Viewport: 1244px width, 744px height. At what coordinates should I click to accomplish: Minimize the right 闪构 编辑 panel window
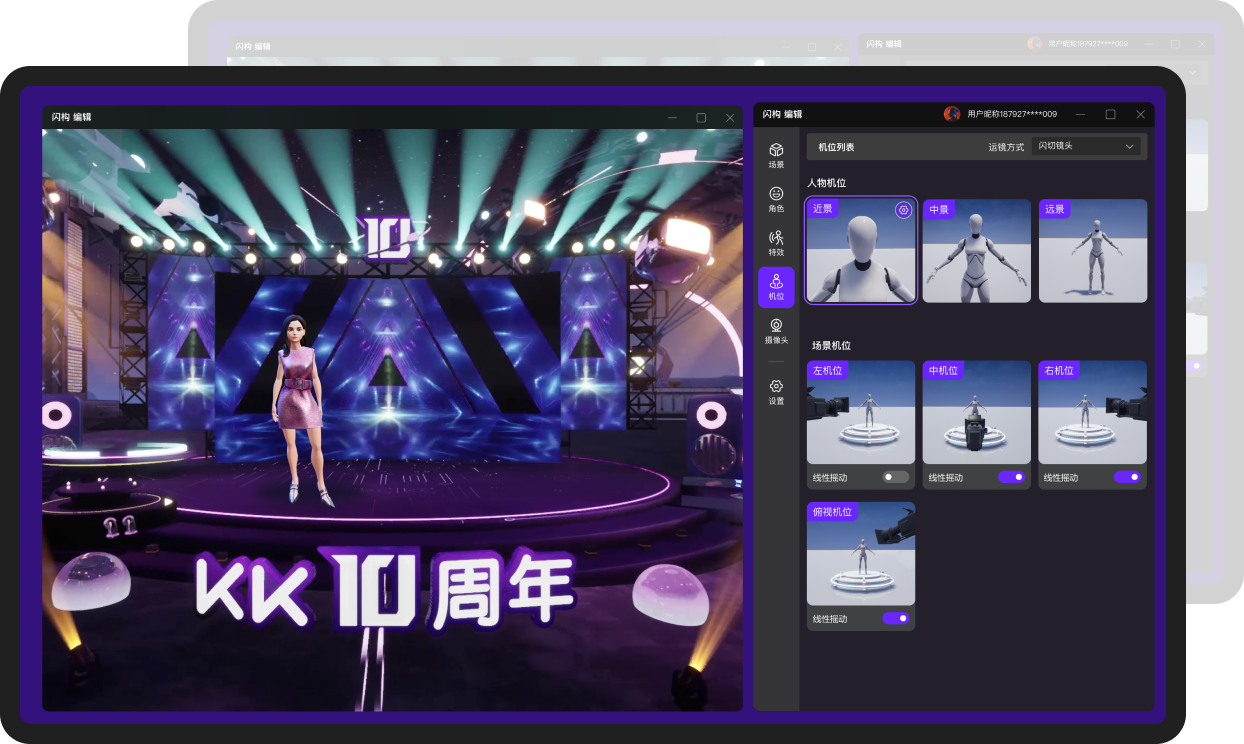[1080, 114]
